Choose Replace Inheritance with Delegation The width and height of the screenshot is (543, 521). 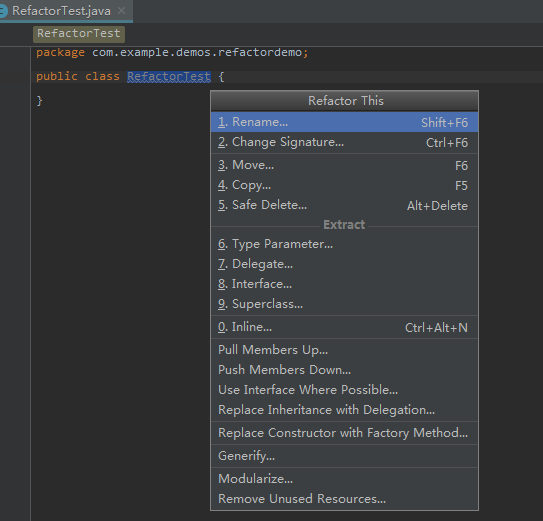pyautogui.click(x=344, y=410)
